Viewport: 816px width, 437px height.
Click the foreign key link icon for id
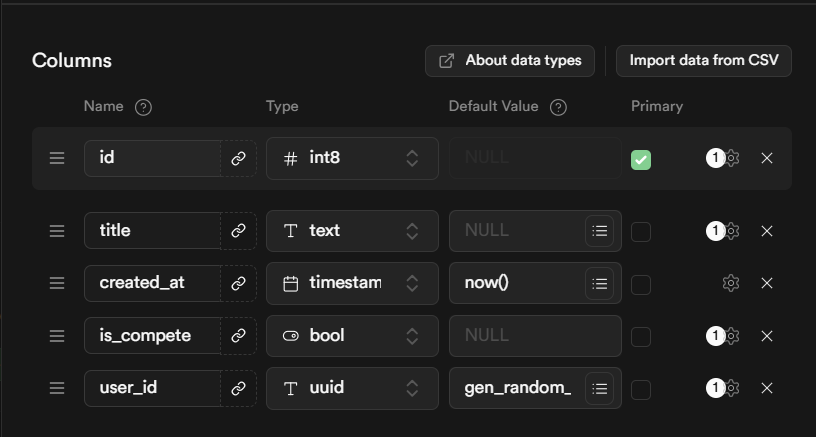238,158
